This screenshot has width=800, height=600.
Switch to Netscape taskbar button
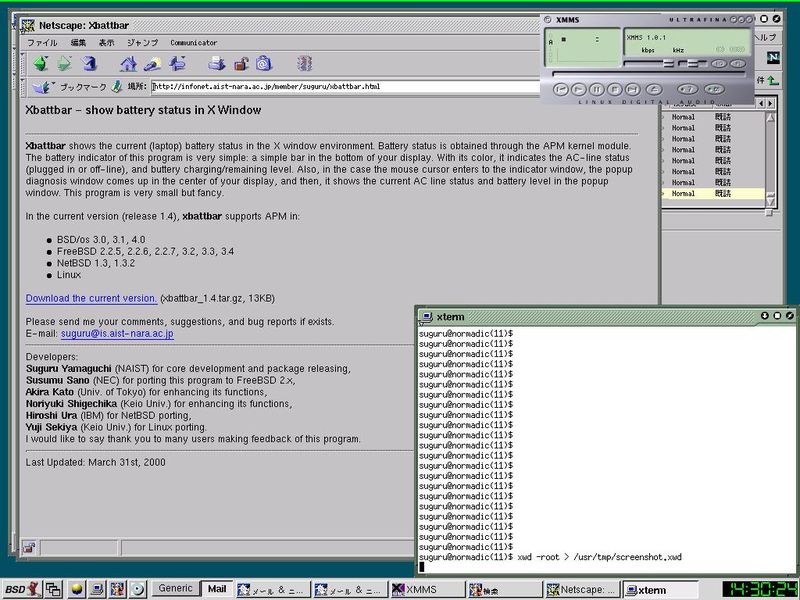click(582, 590)
